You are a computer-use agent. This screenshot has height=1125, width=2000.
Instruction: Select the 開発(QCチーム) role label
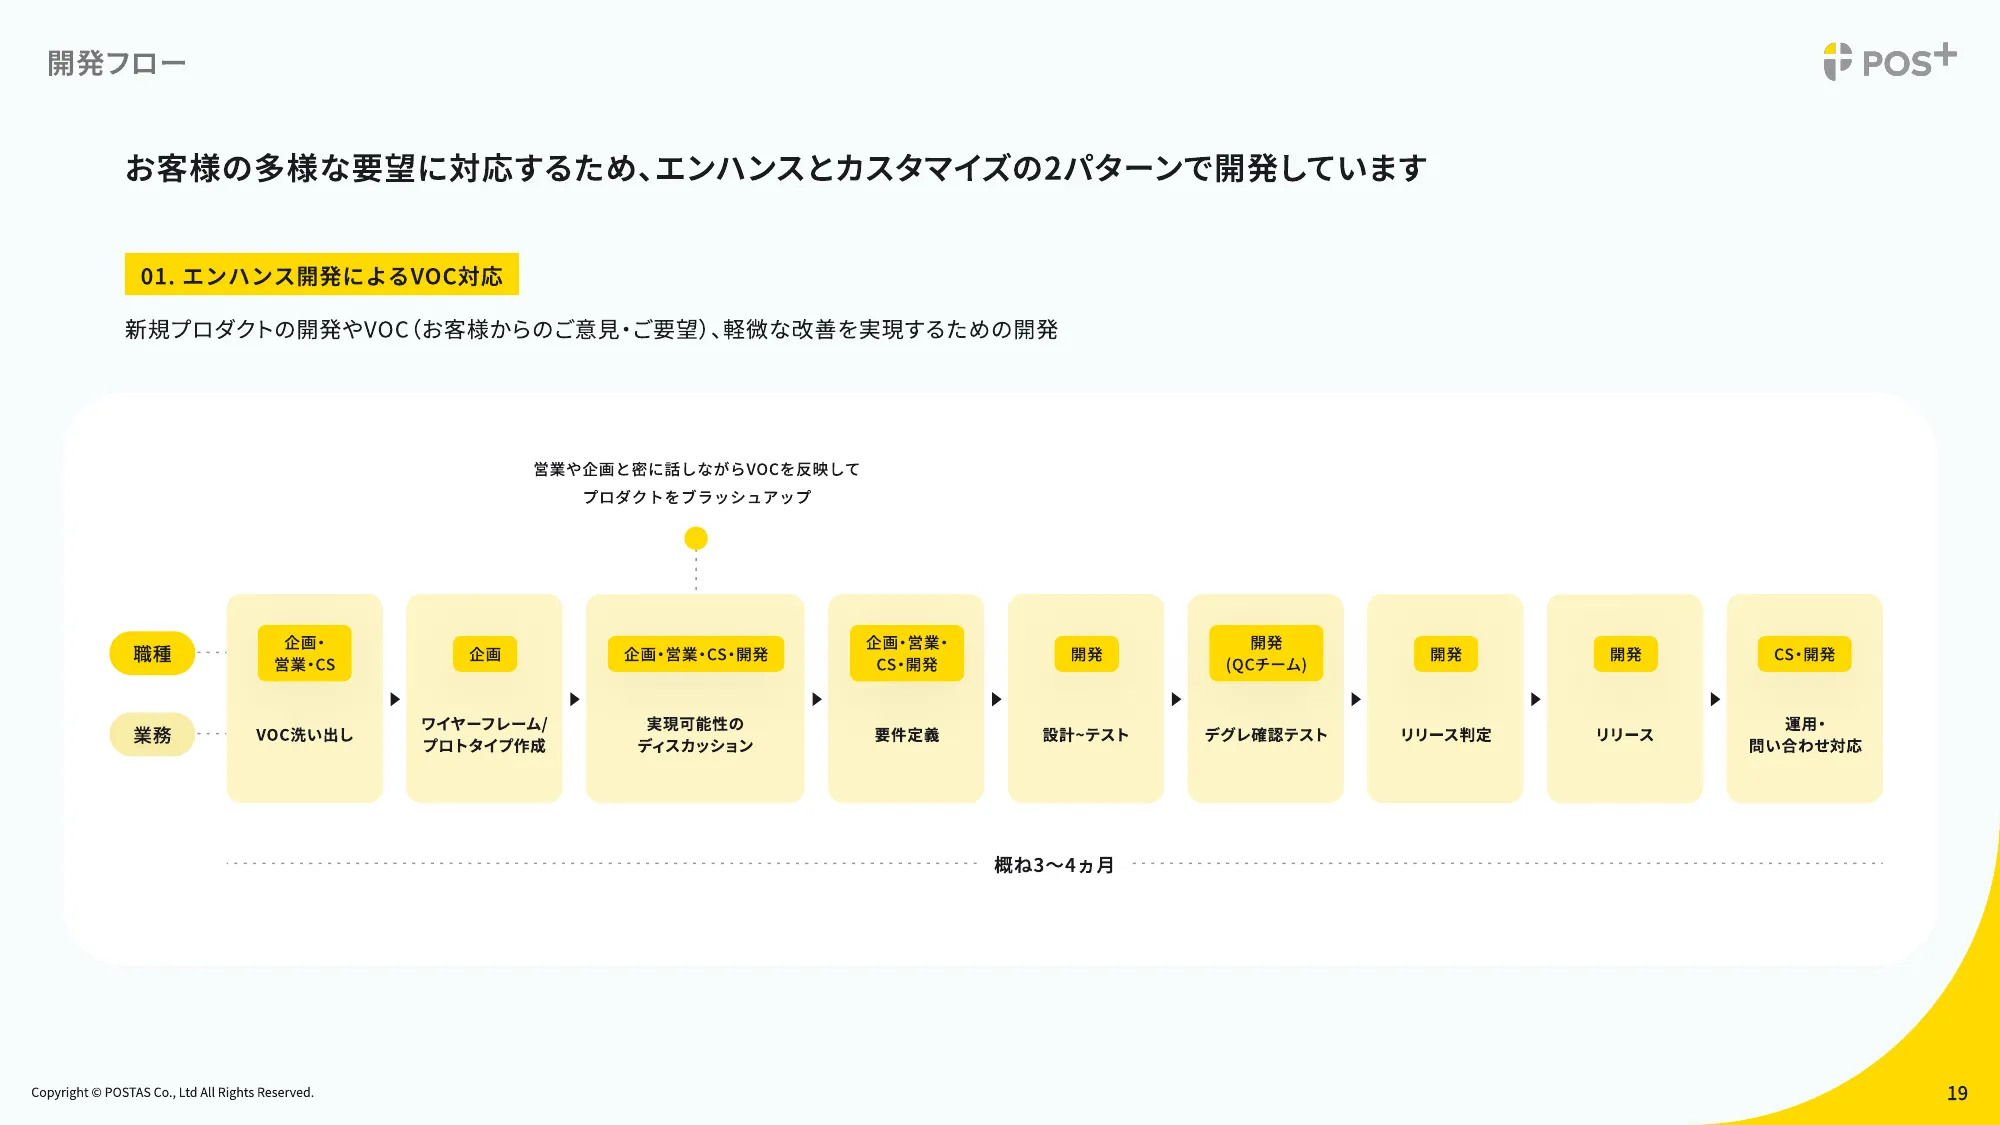[1265, 652]
